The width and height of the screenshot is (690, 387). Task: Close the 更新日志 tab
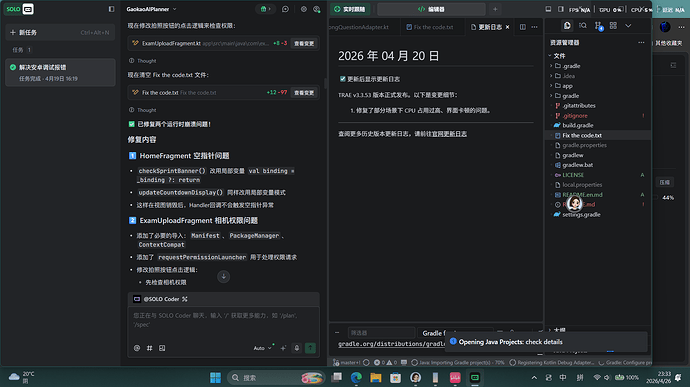click(507, 27)
